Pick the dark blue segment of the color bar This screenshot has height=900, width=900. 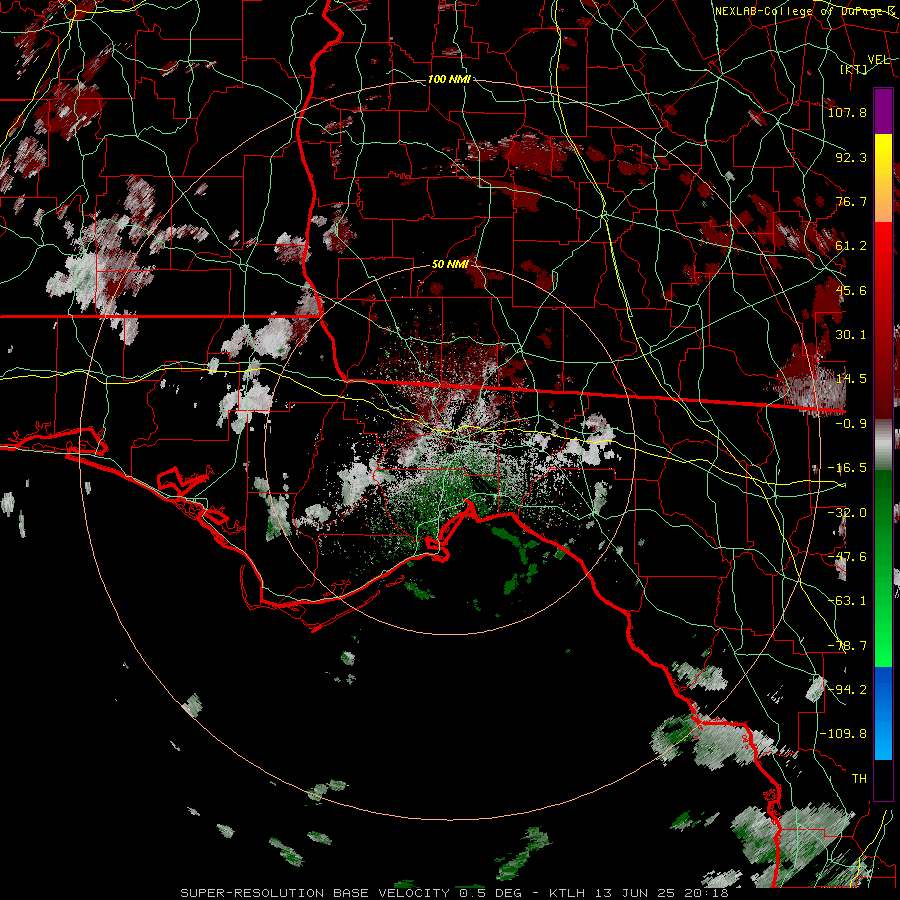883,686
